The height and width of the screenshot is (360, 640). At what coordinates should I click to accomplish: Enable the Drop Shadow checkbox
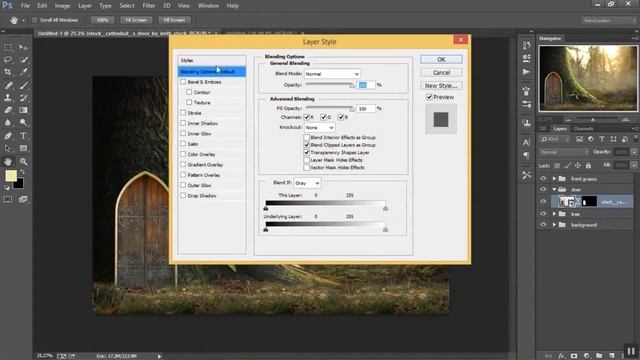pyautogui.click(x=183, y=196)
